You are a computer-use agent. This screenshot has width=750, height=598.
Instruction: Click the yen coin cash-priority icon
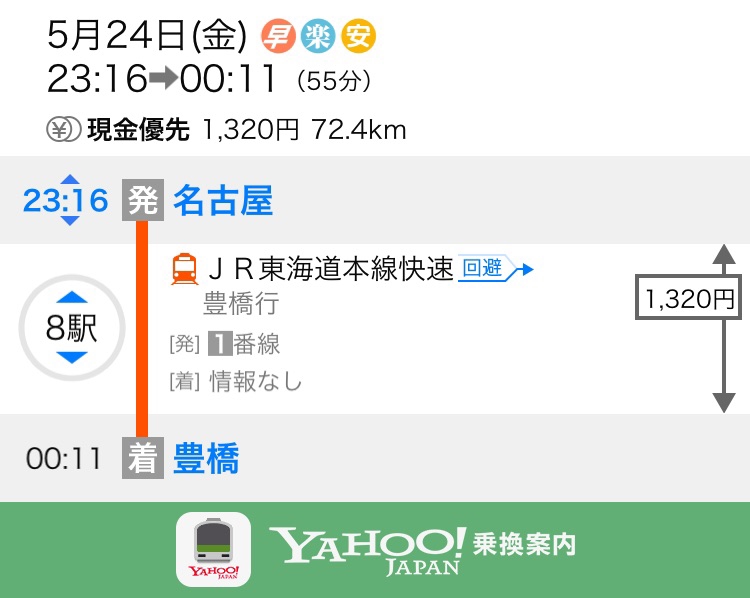(x=64, y=130)
